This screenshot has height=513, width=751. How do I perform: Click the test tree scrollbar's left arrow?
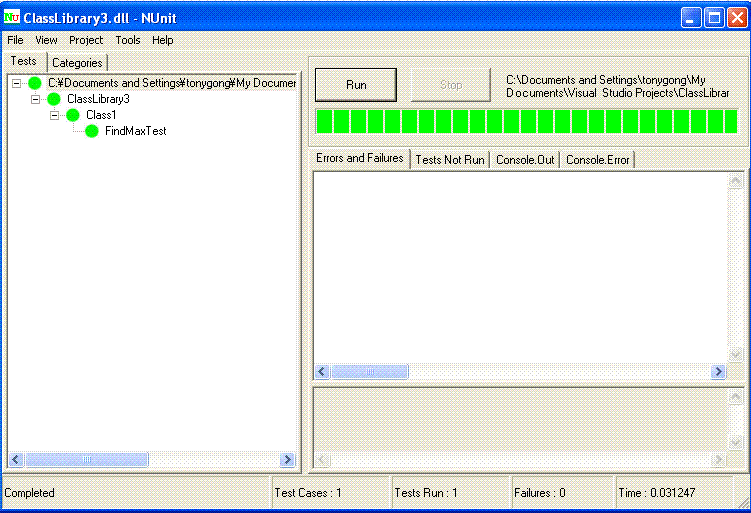[16, 460]
